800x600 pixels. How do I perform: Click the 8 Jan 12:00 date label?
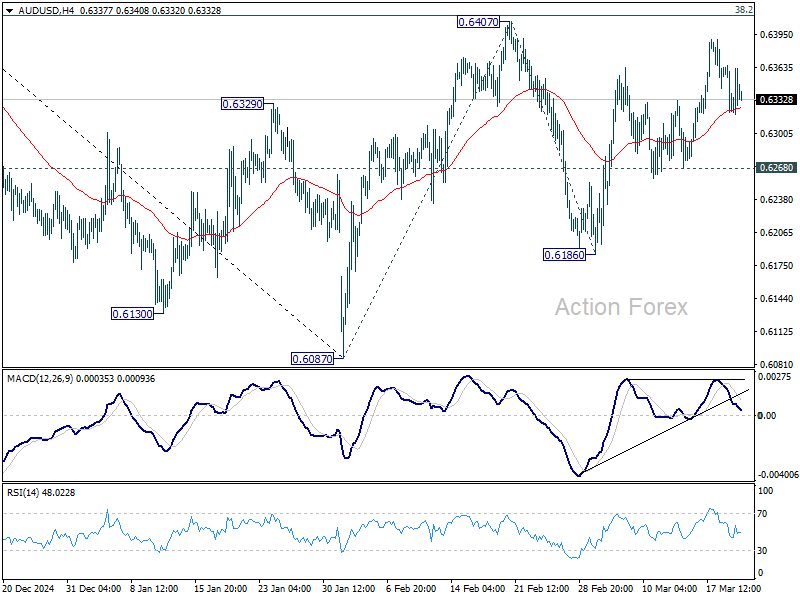coord(154,588)
